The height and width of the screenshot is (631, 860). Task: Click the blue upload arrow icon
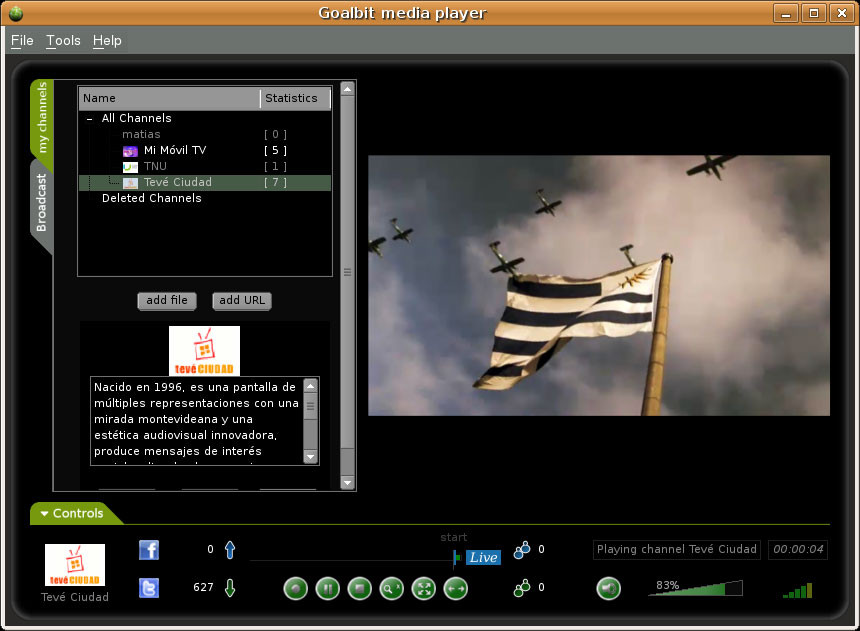tap(230, 550)
